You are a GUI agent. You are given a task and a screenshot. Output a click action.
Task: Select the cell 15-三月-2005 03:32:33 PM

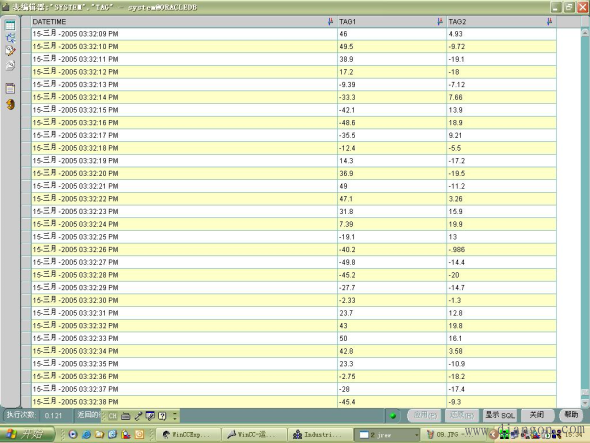coord(184,338)
